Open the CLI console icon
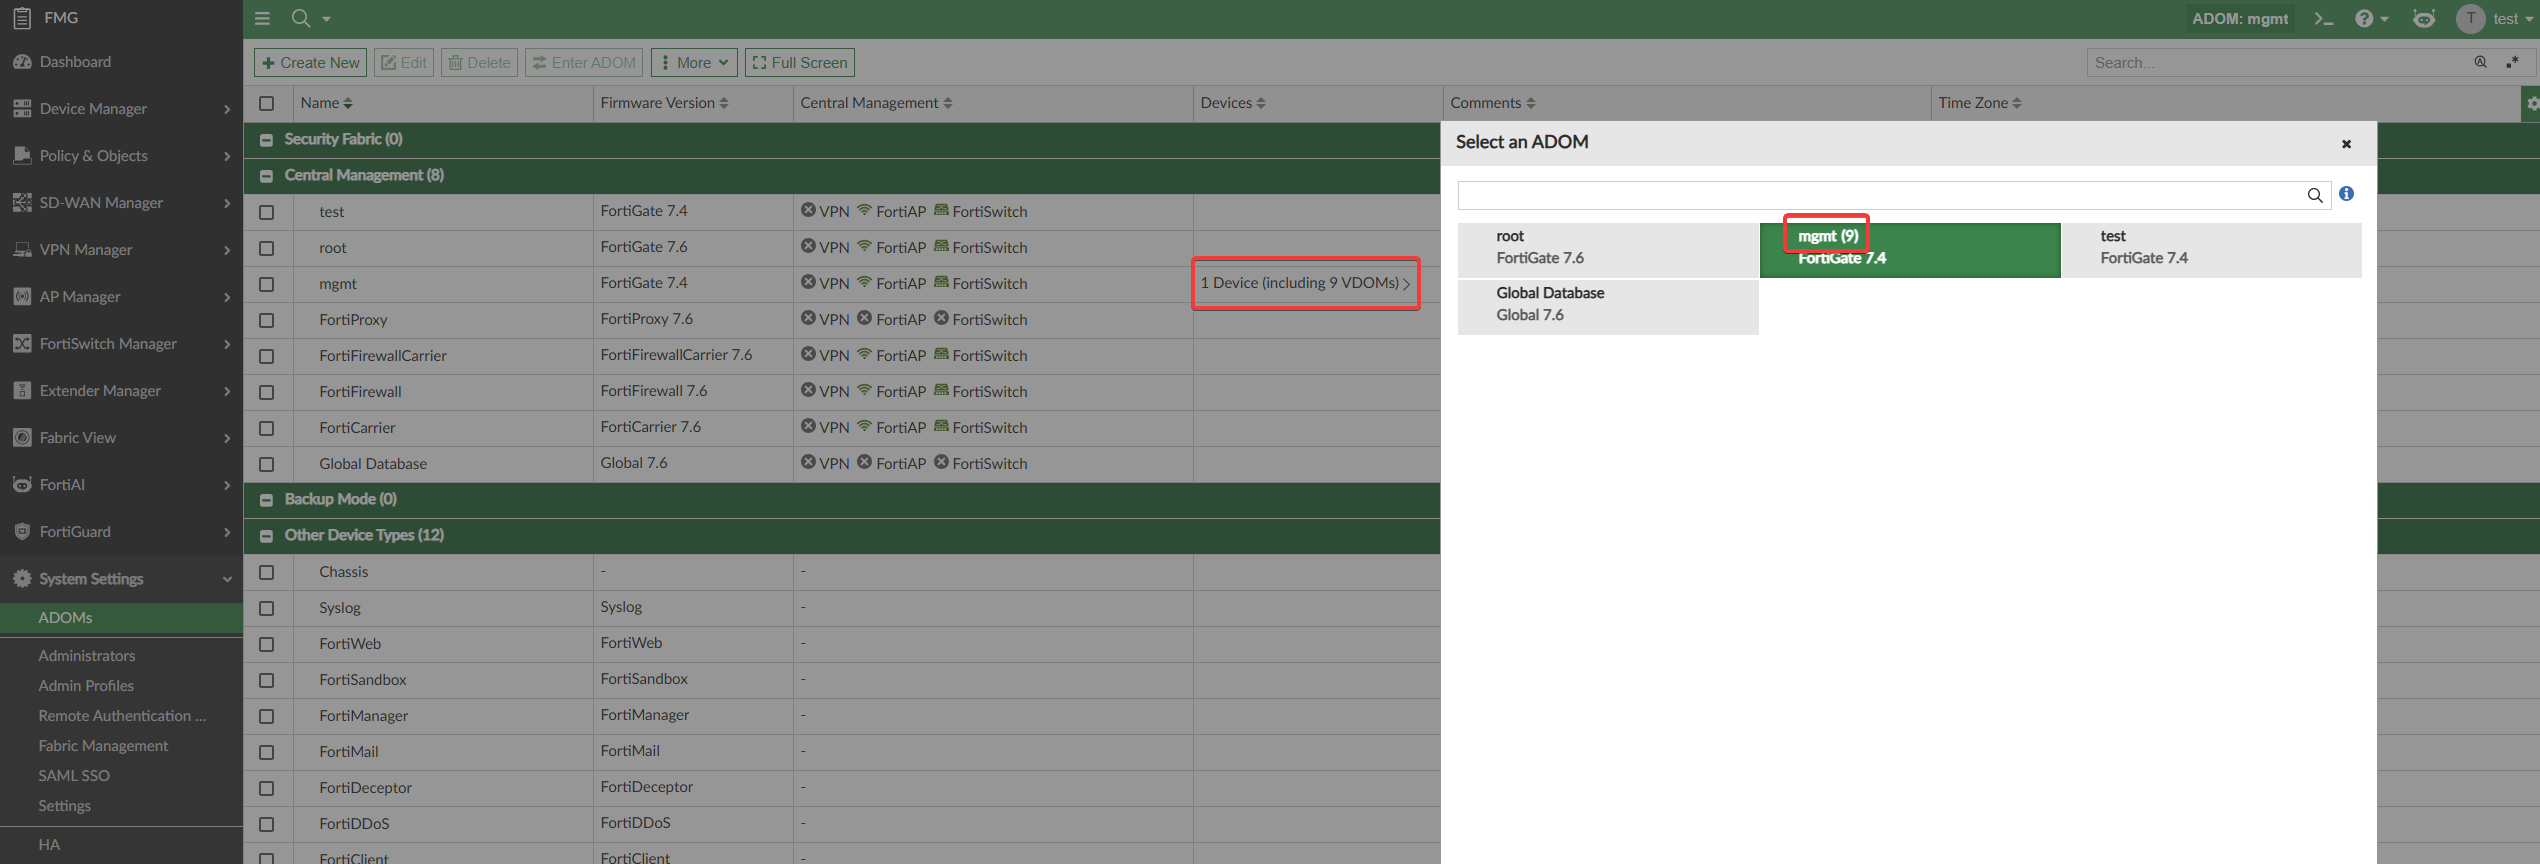 2324,19
